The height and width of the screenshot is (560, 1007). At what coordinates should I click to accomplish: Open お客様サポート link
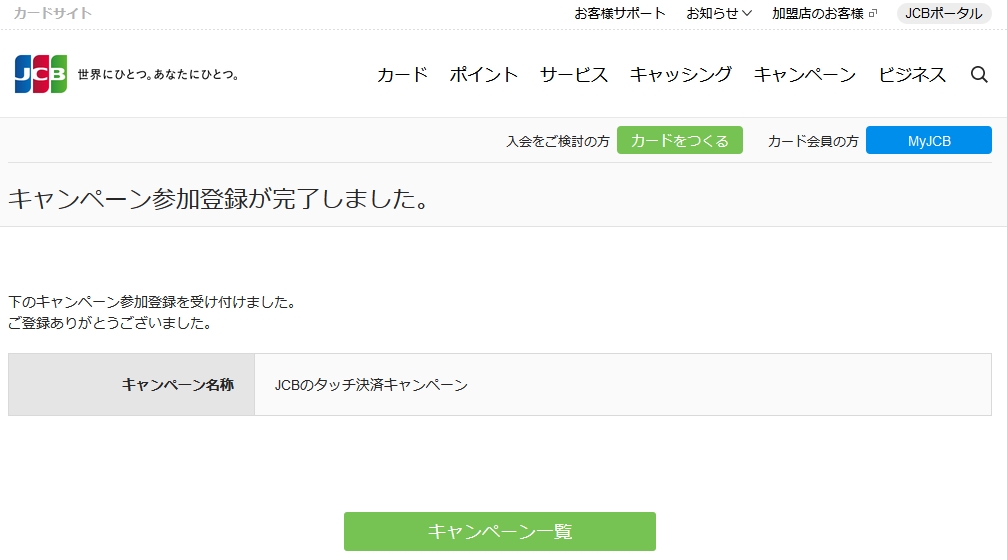(x=620, y=13)
